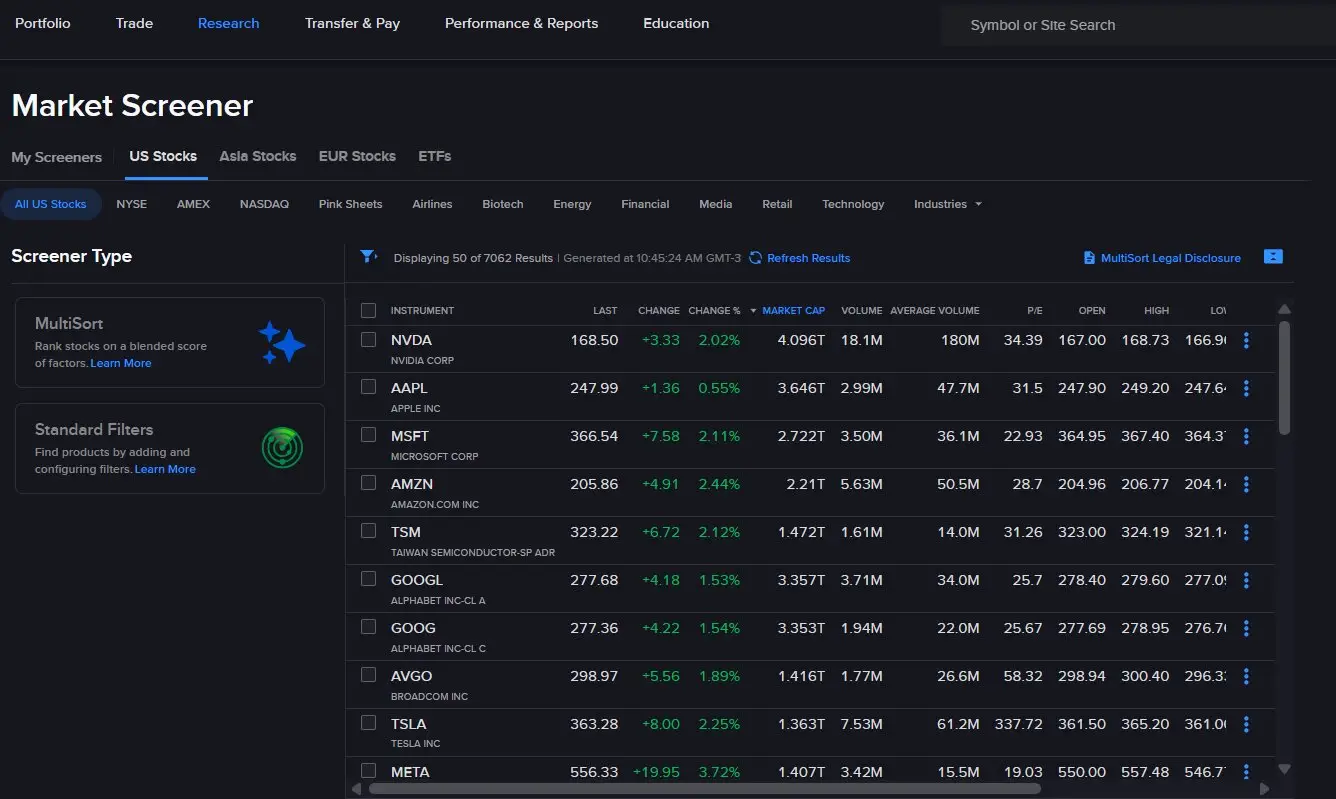Screen dimensions: 1336x799
Task: Select the Standard Filters green radar icon
Action: click(282, 448)
